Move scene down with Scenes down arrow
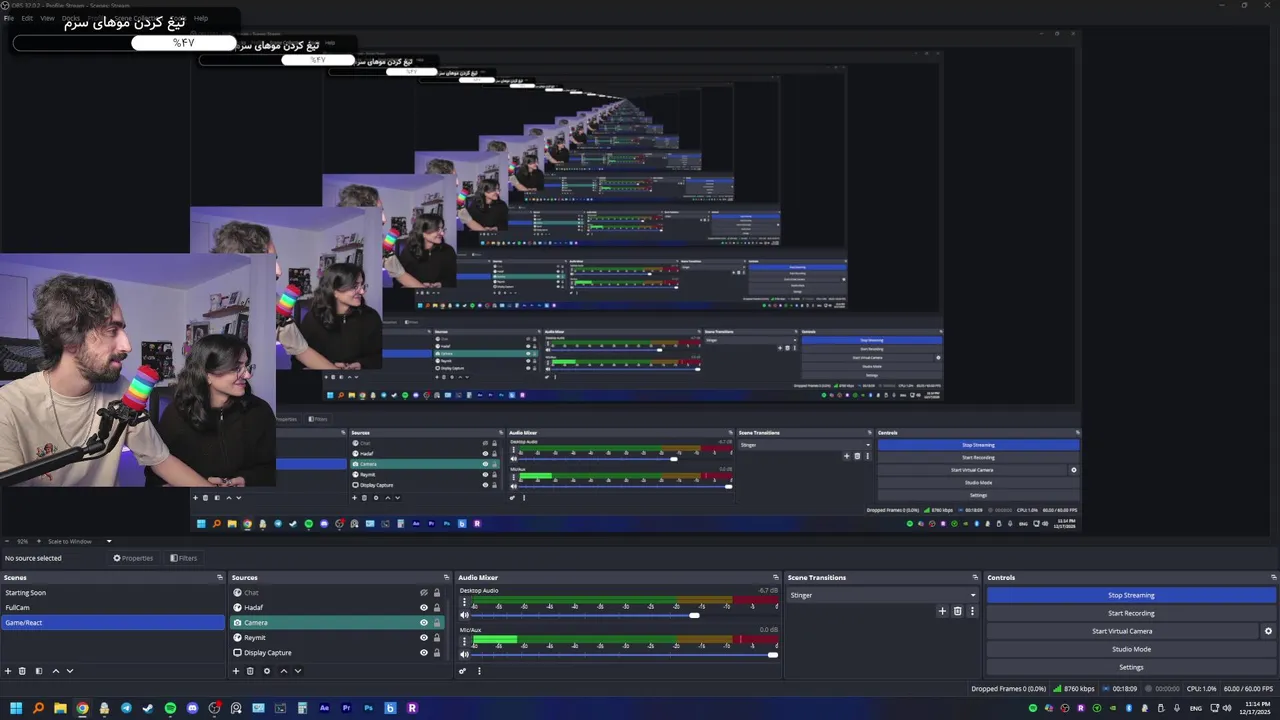This screenshot has width=1280, height=720. [70, 671]
